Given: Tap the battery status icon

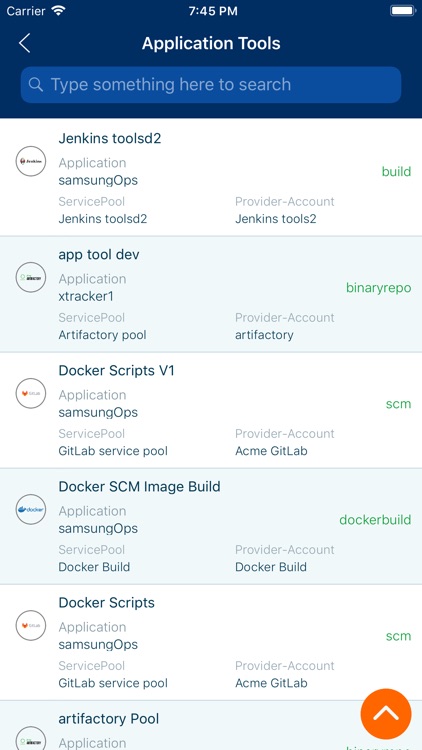Looking at the screenshot, I should pyautogui.click(x=402, y=11).
